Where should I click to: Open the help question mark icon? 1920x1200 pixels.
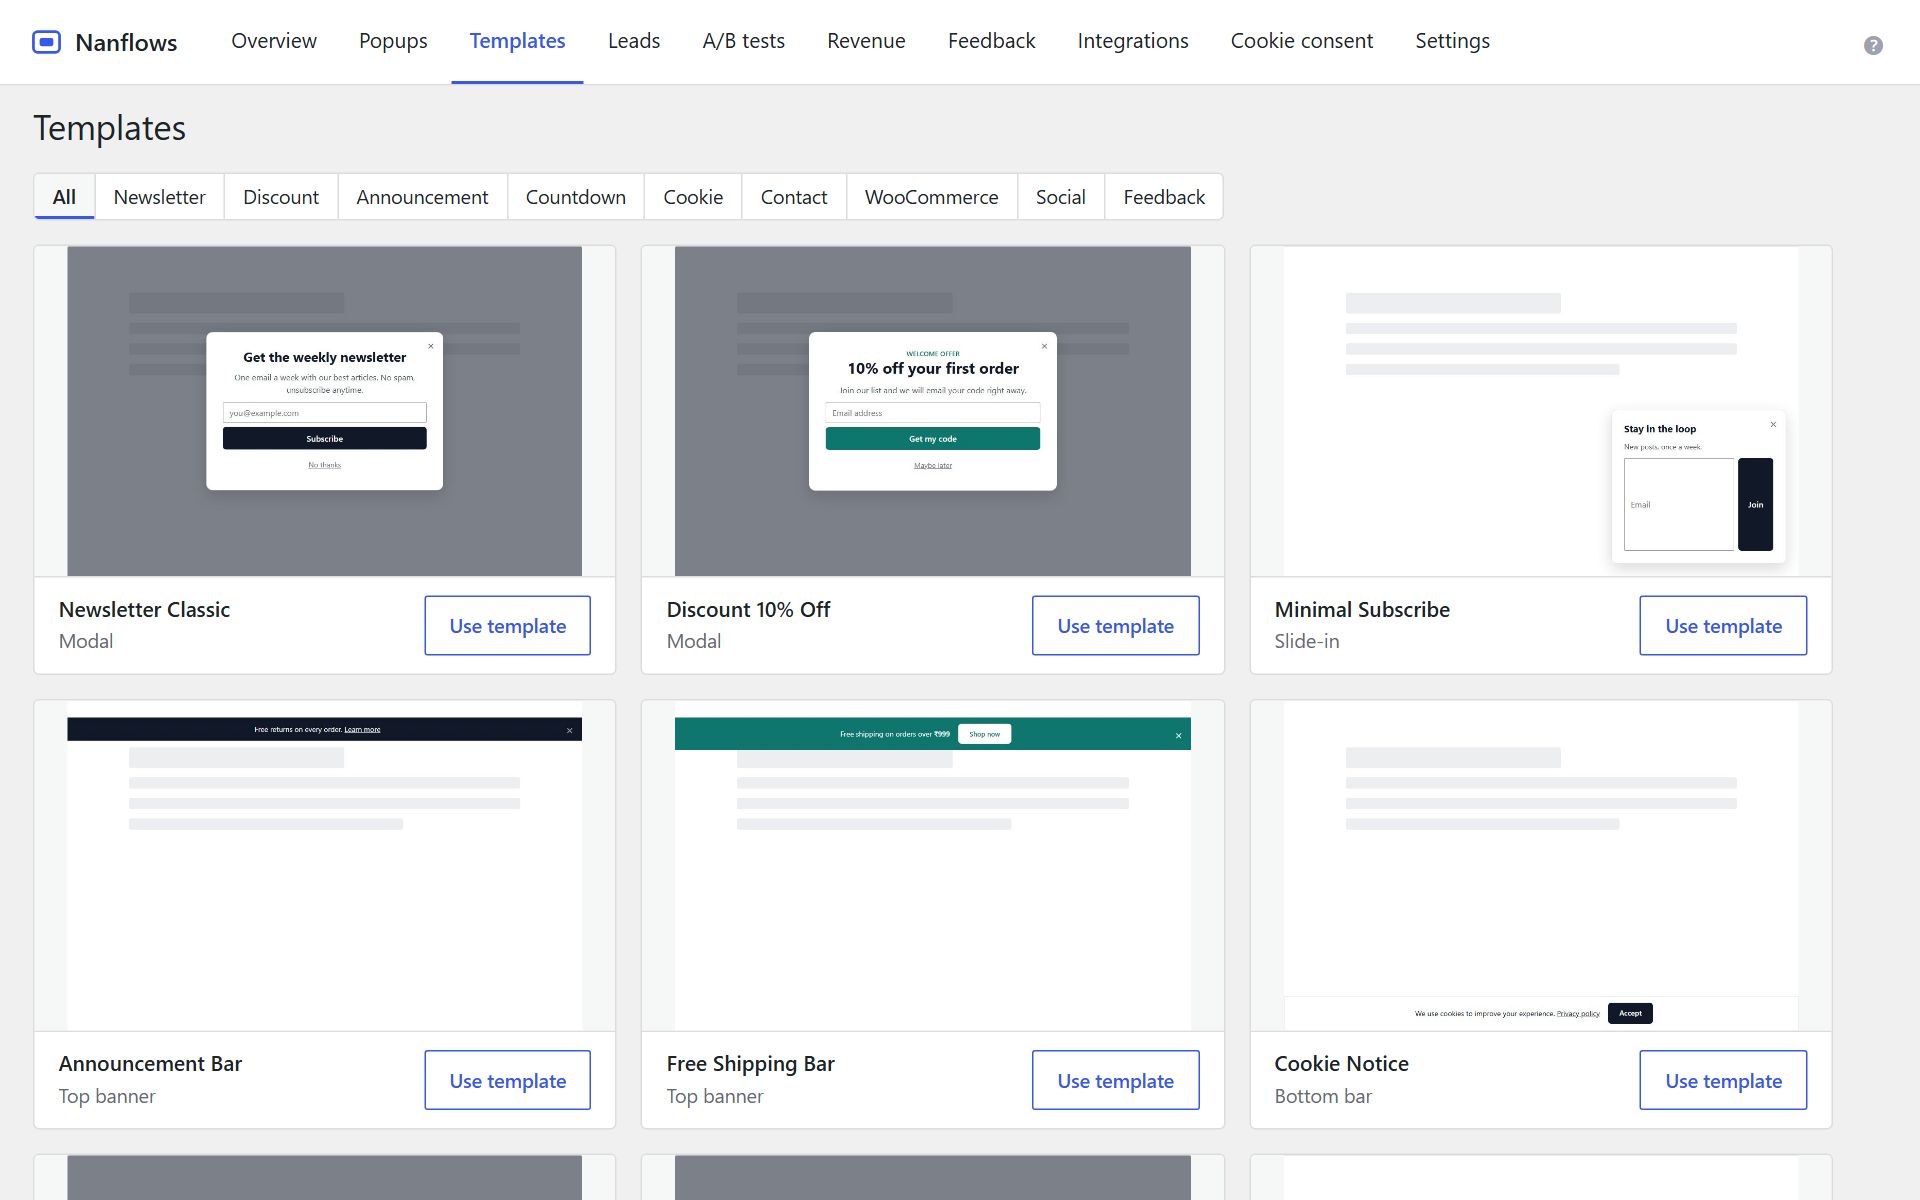click(x=1873, y=45)
